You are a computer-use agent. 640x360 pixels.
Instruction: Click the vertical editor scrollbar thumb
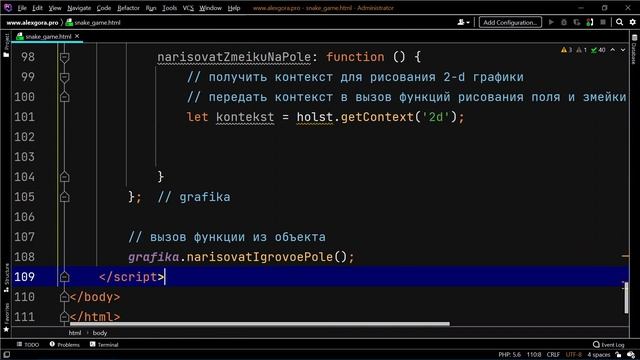point(626,298)
